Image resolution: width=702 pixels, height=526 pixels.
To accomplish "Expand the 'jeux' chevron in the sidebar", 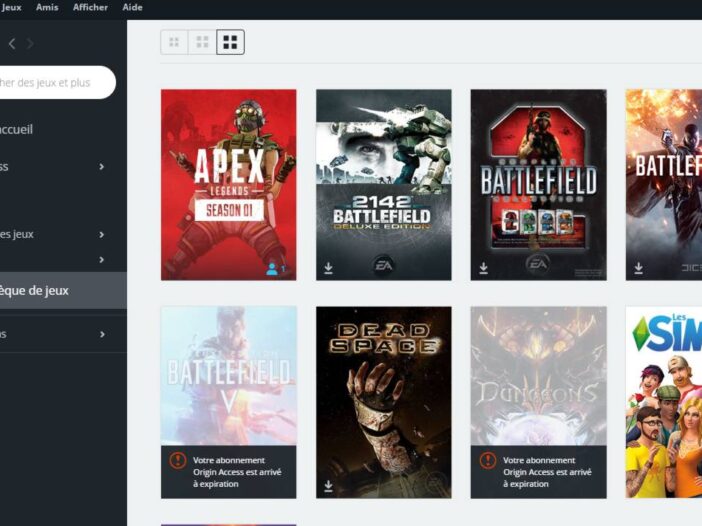I will (102, 235).
